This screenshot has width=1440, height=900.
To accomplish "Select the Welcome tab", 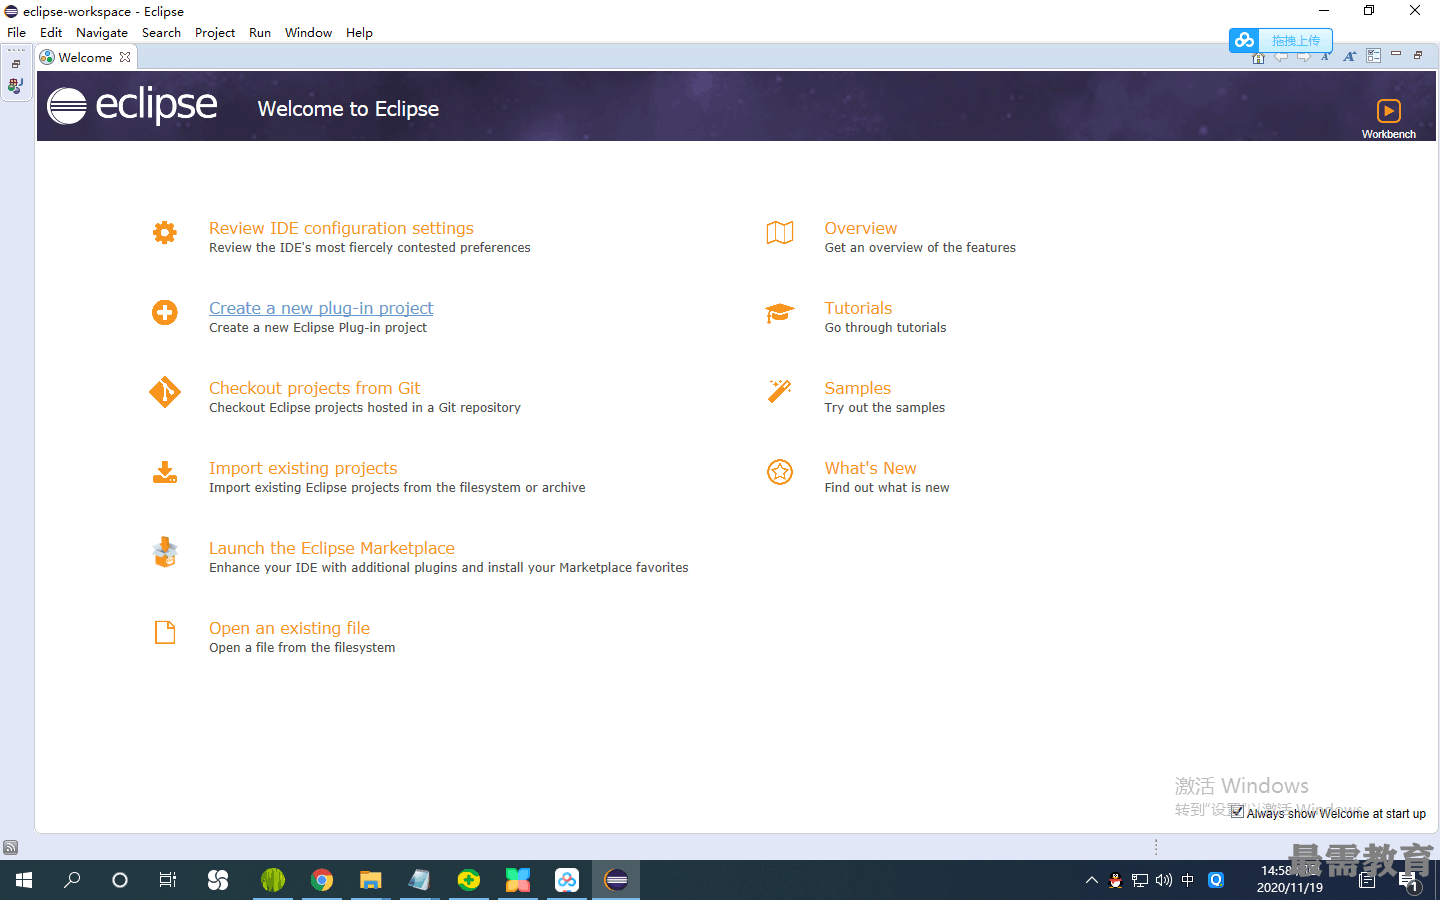I will tap(85, 57).
